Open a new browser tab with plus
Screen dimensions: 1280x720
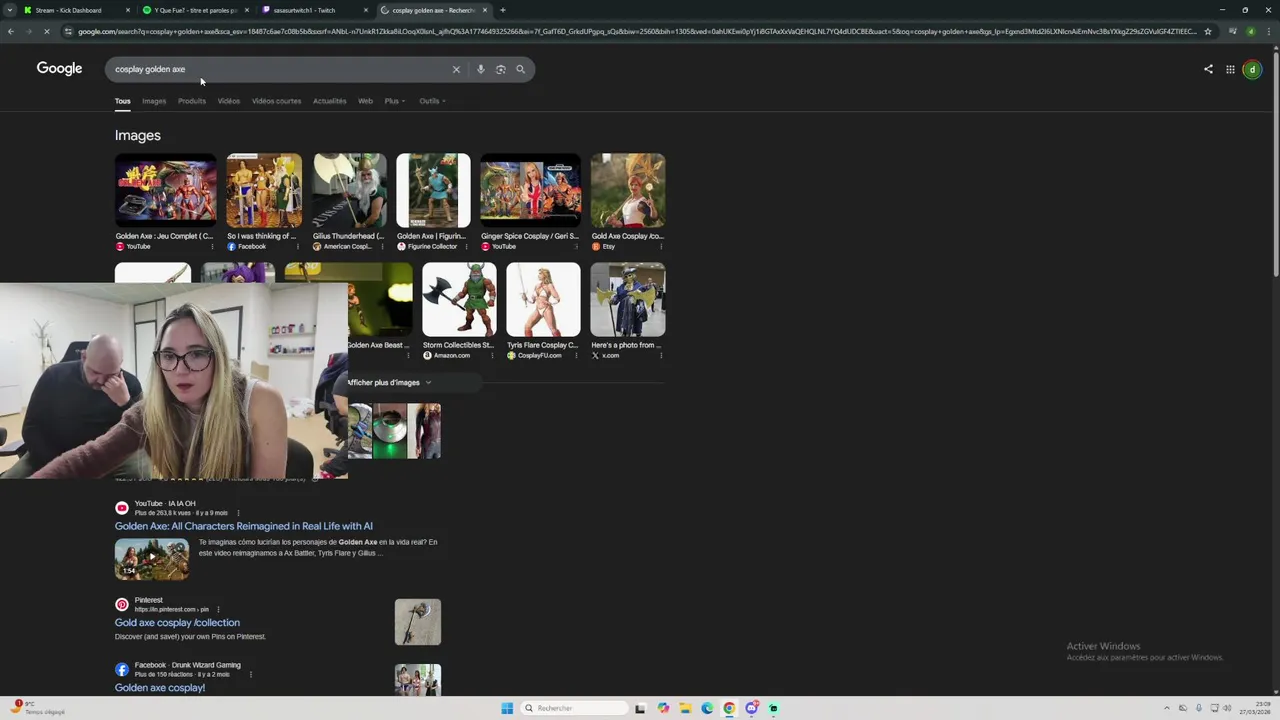(x=502, y=10)
